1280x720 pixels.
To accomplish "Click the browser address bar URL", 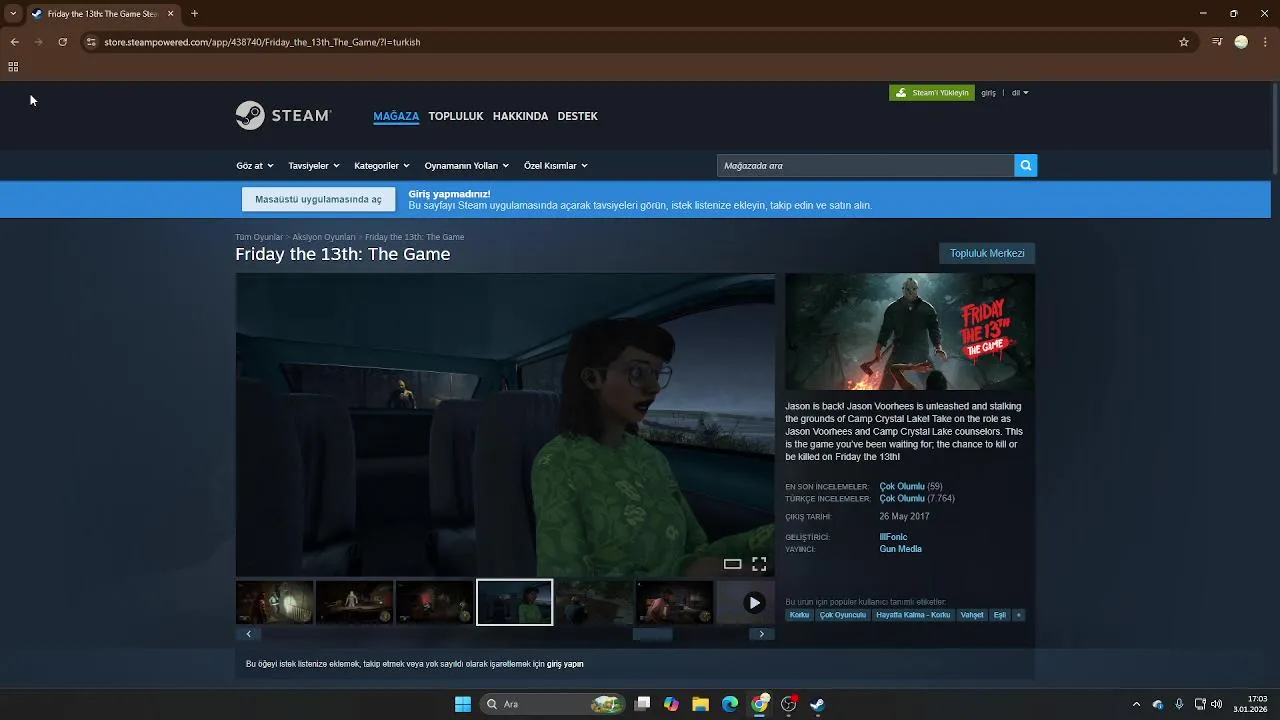I will (x=262, y=42).
